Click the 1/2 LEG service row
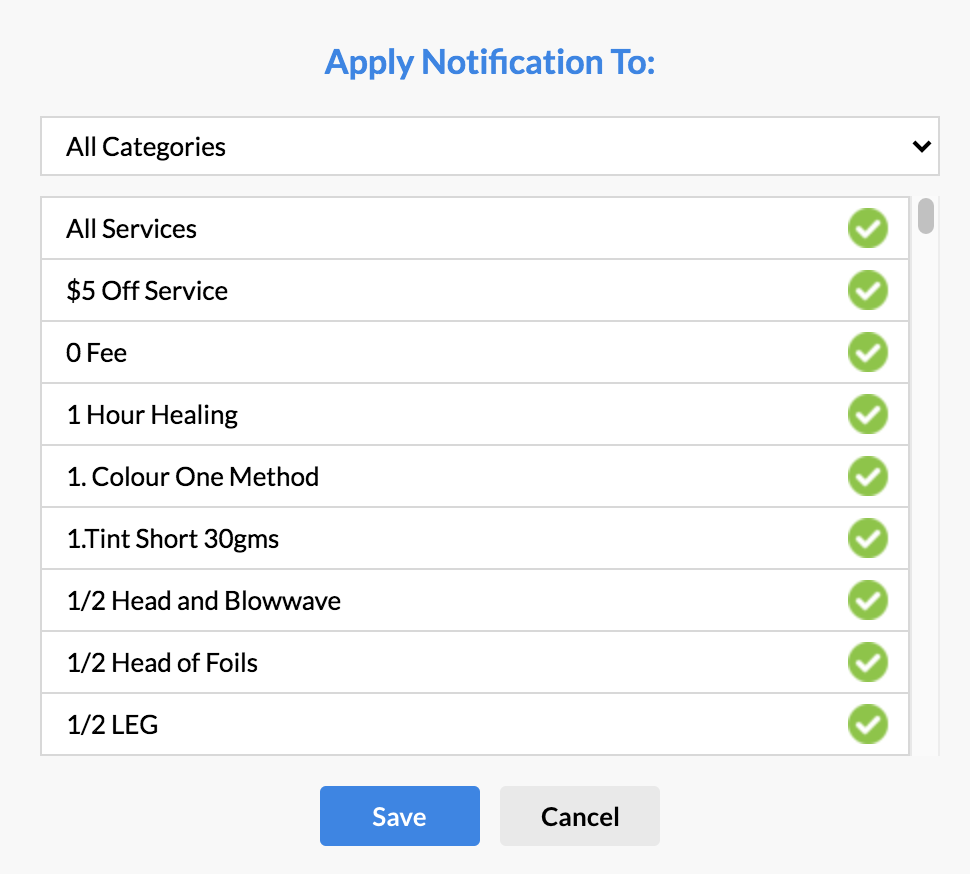 pyautogui.click(x=112, y=725)
